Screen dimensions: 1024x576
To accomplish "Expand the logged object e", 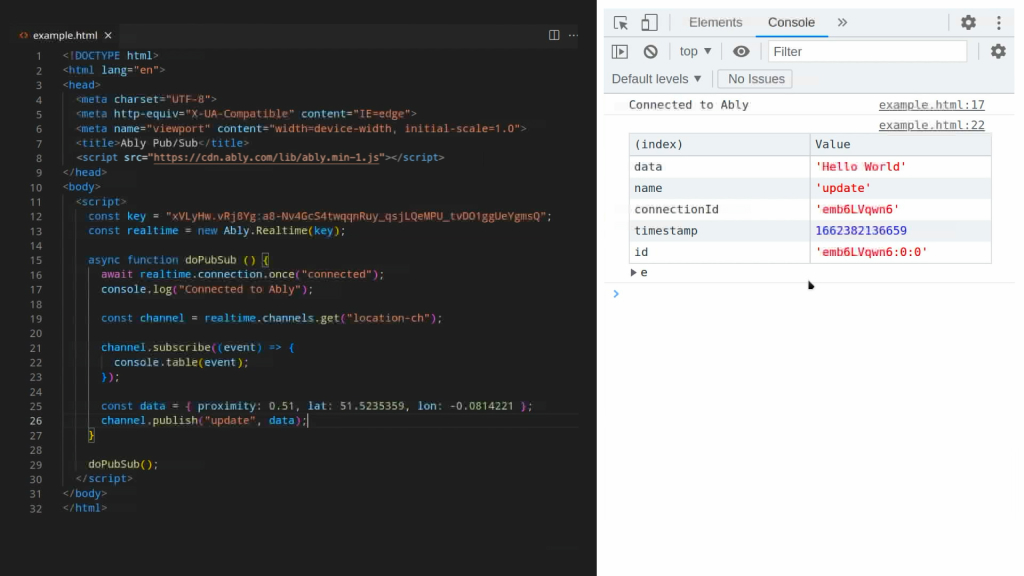I will point(634,273).
